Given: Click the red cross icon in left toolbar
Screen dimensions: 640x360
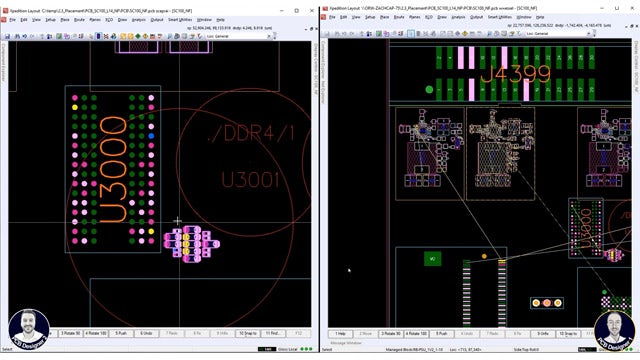Looking at the screenshot, I should [x=106, y=36].
